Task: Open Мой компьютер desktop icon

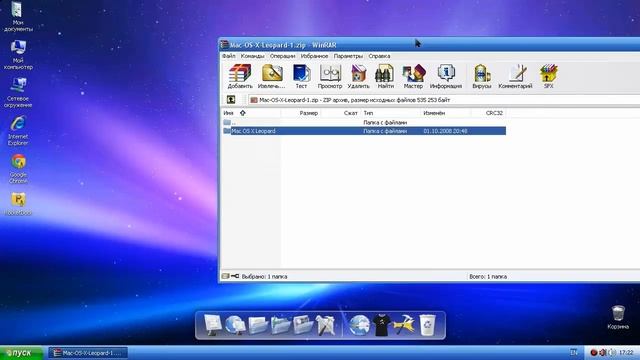Action: (18, 55)
